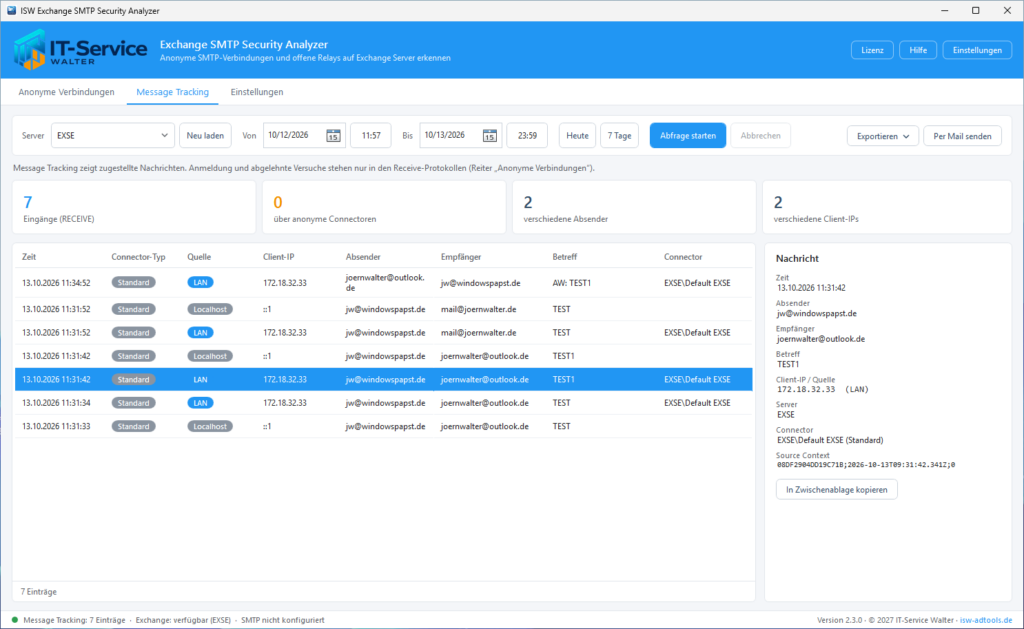Viewport: 1024px width, 629px height.
Task: Click the Abbrechen button
Action: click(760, 136)
